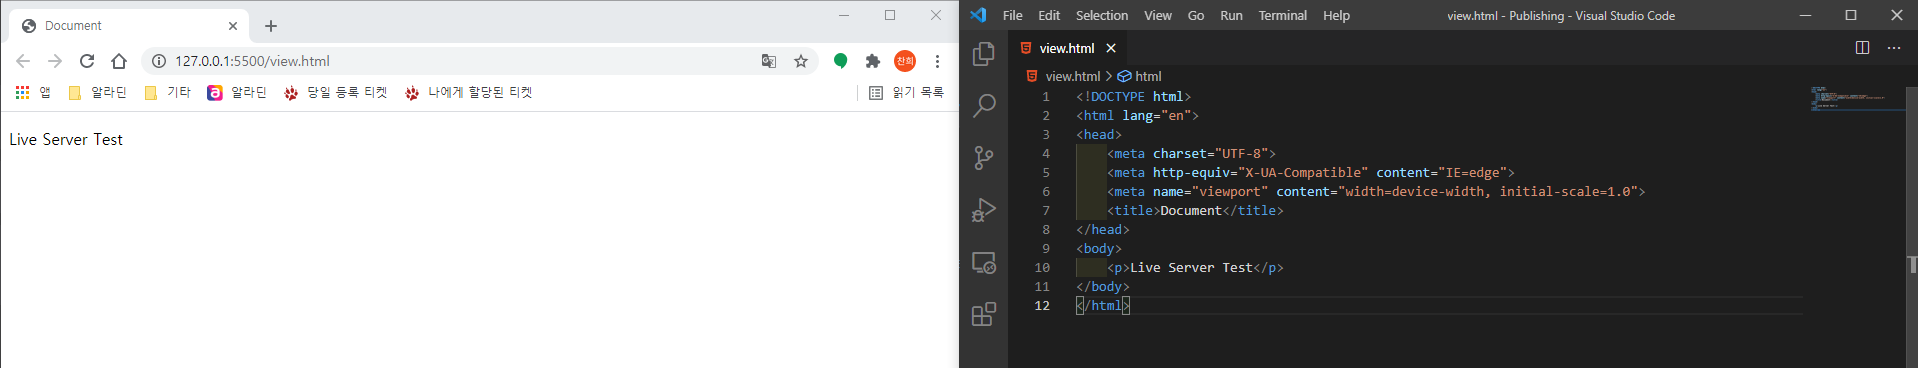Open the Terminal menu
Screen dimensions: 1918x368
[x=1282, y=15]
